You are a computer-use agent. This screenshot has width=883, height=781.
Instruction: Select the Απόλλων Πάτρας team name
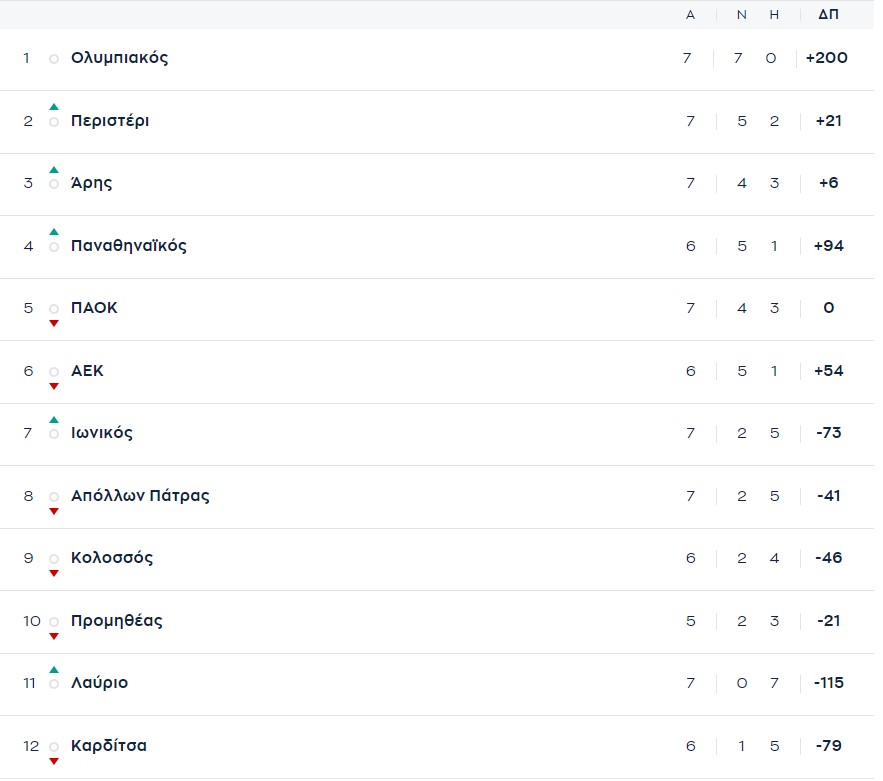pyautogui.click(x=140, y=496)
